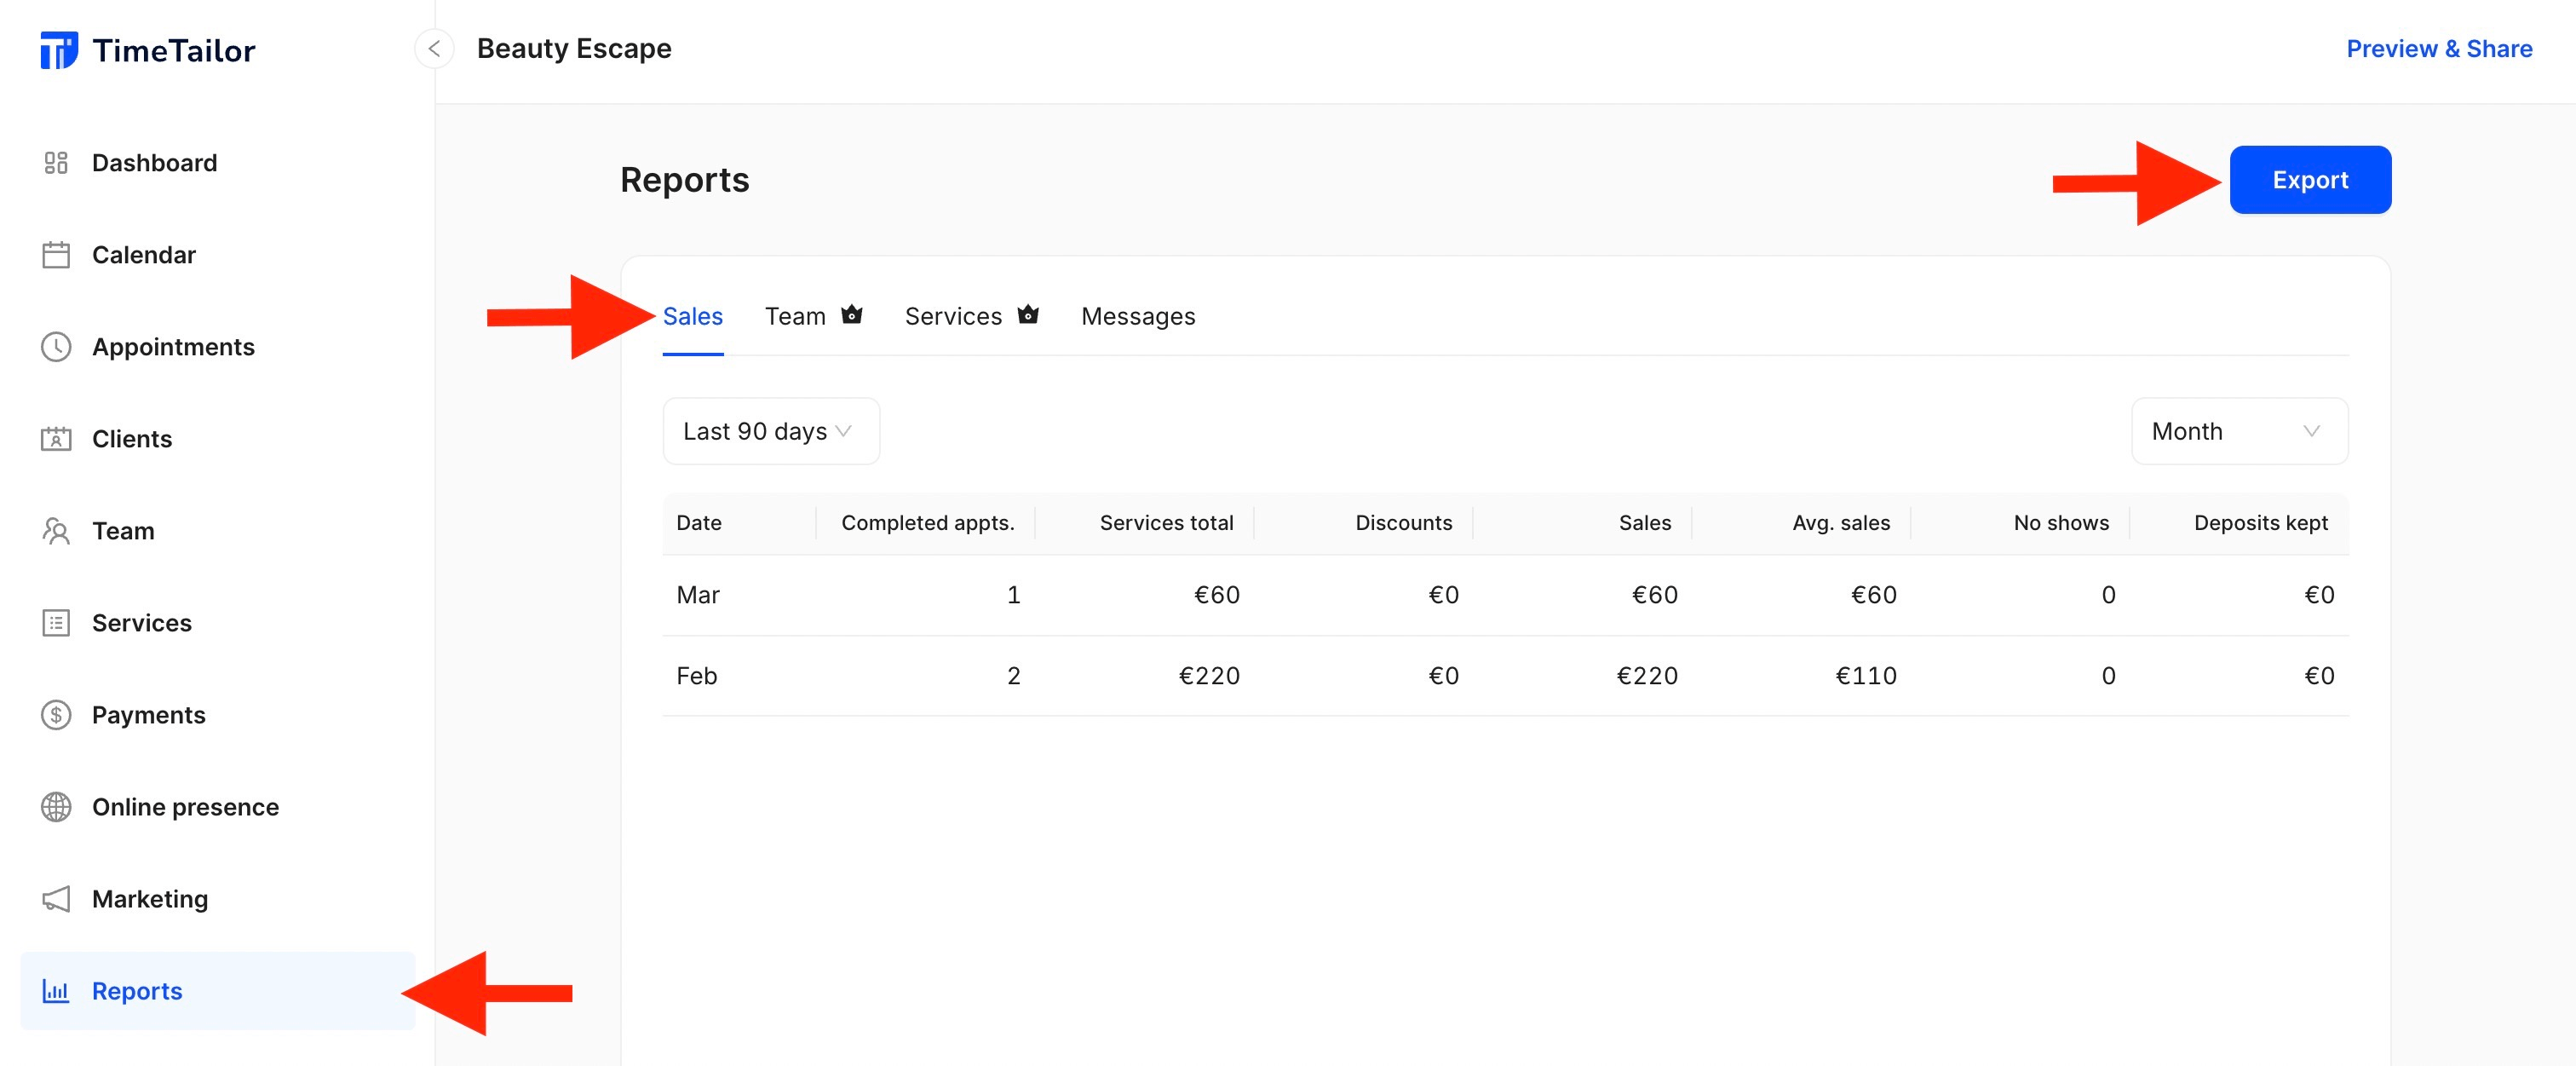Click the Reports bar chart icon
The height and width of the screenshot is (1066, 2576).
56,991
